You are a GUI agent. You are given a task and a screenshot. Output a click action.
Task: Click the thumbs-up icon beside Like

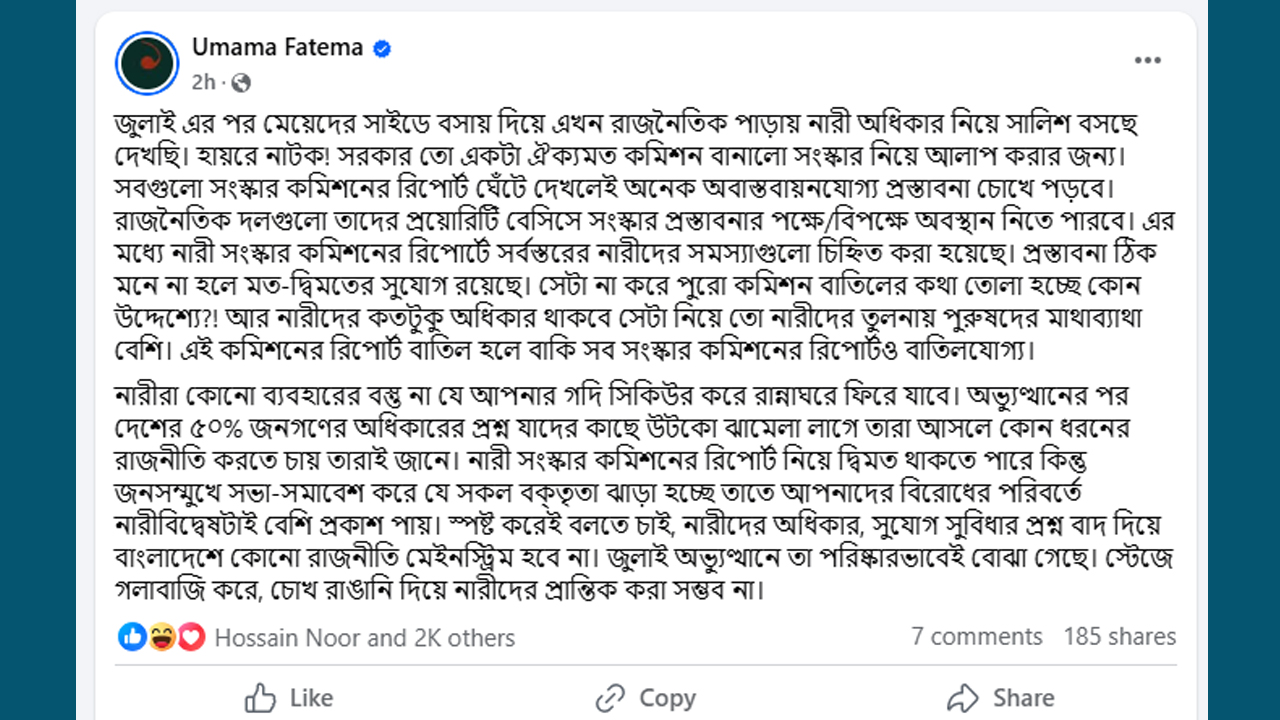[260, 697]
